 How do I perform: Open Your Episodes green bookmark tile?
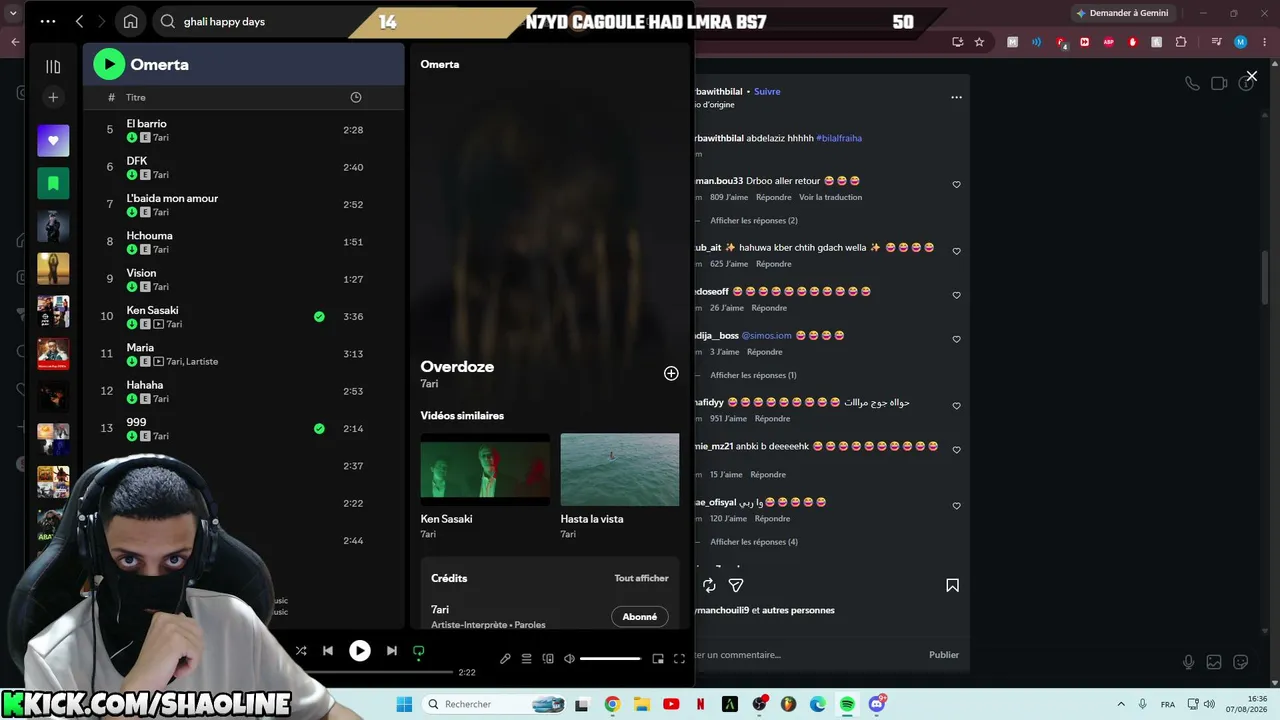pyautogui.click(x=53, y=184)
